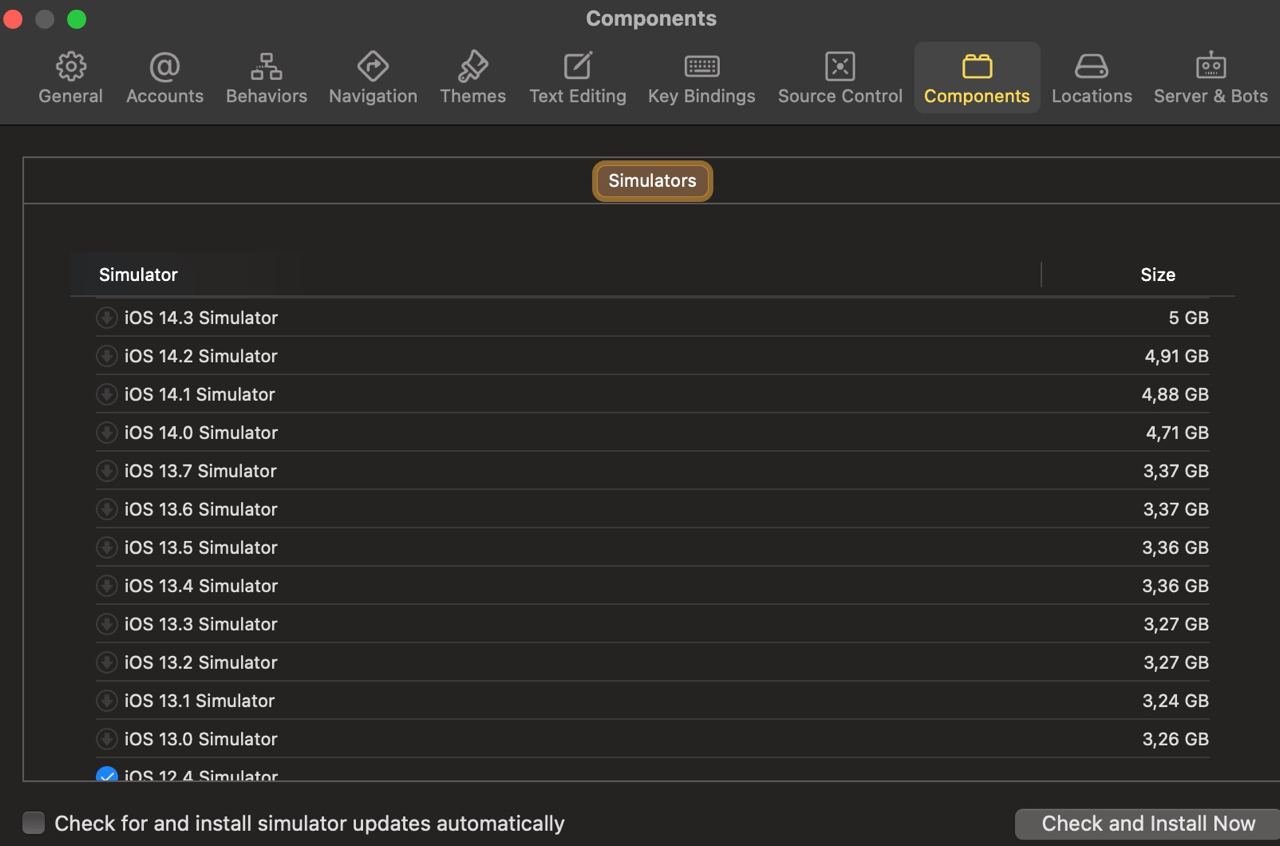Select the iOS 13.7 Simulator row text

click(x=200, y=471)
